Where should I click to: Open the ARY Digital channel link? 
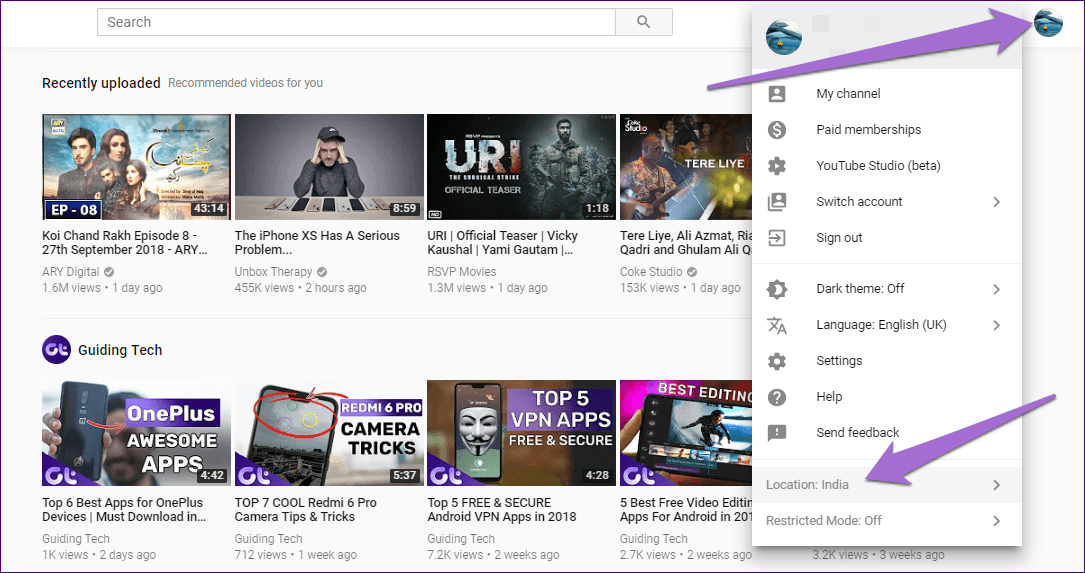(x=71, y=272)
